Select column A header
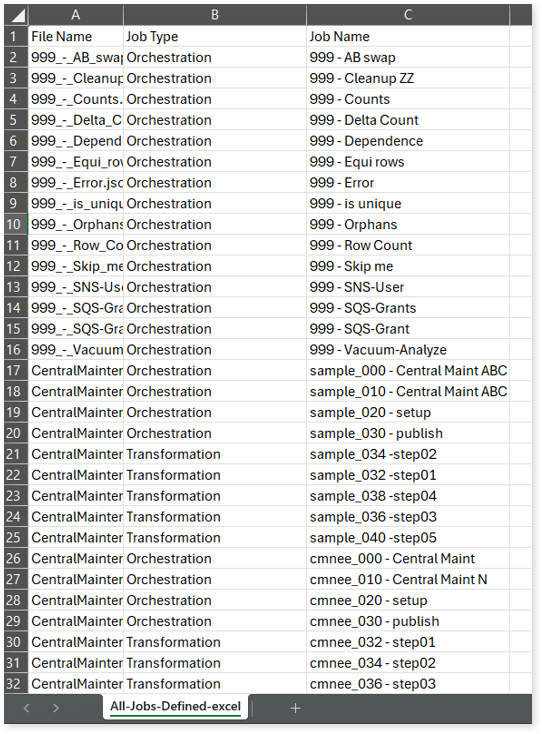The width and height of the screenshot is (542, 734). 76,15
